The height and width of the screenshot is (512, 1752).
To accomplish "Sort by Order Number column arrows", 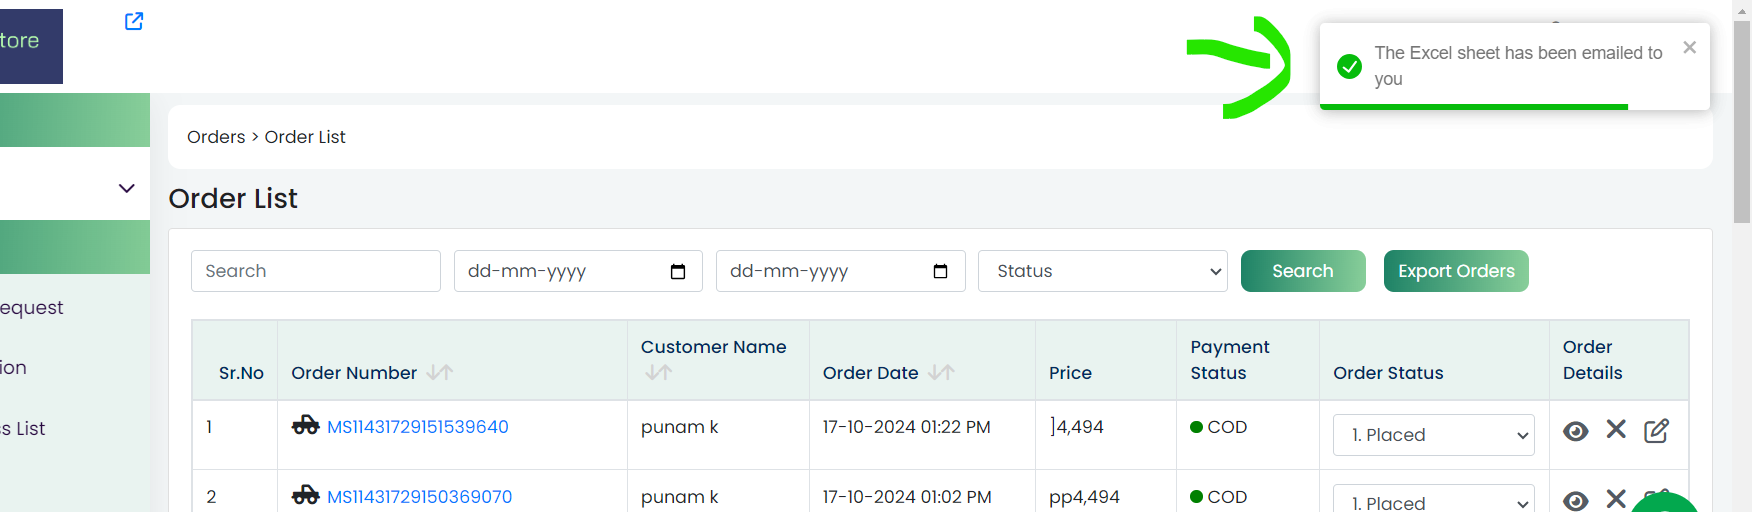I will coord(439,372).
